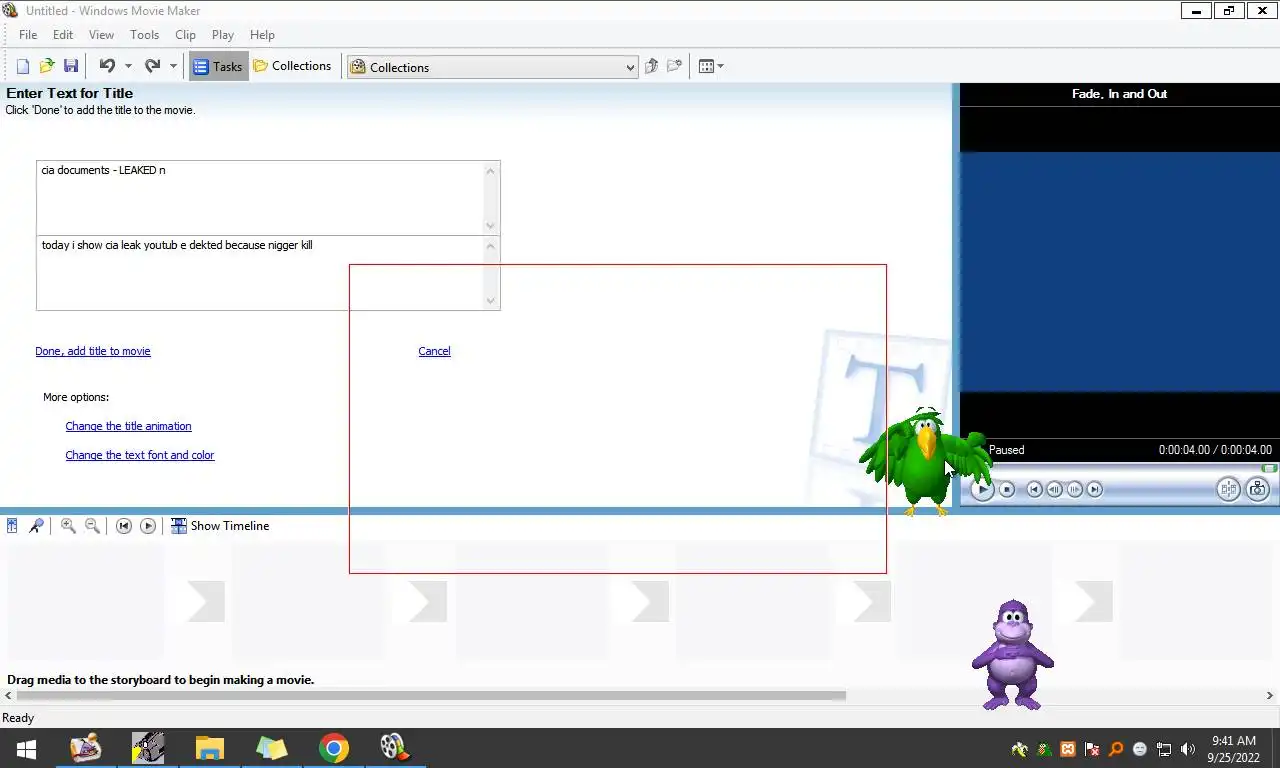Viewport: 1280px width, 768px height.
Task: Open the XAMPP tray icon
Action: 1068,749
